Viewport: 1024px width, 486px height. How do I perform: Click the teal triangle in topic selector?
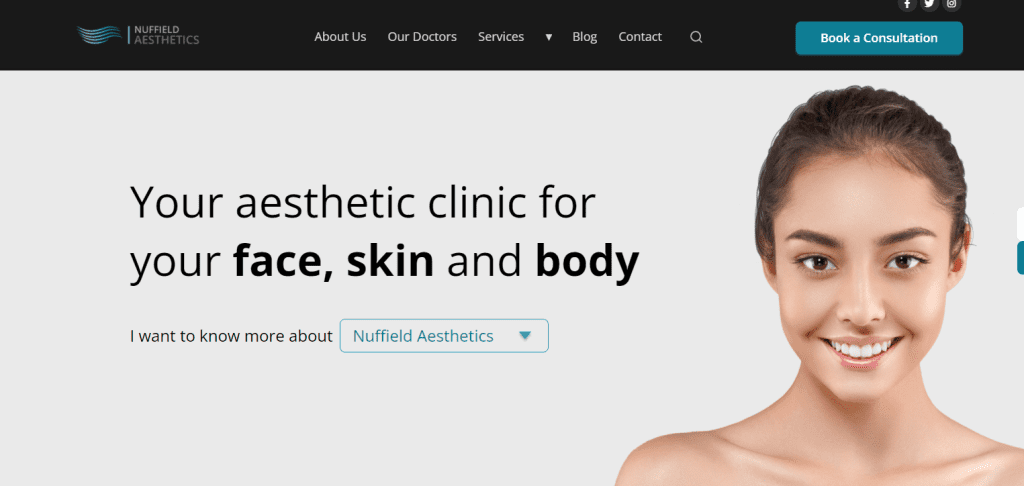click(525, 336)
